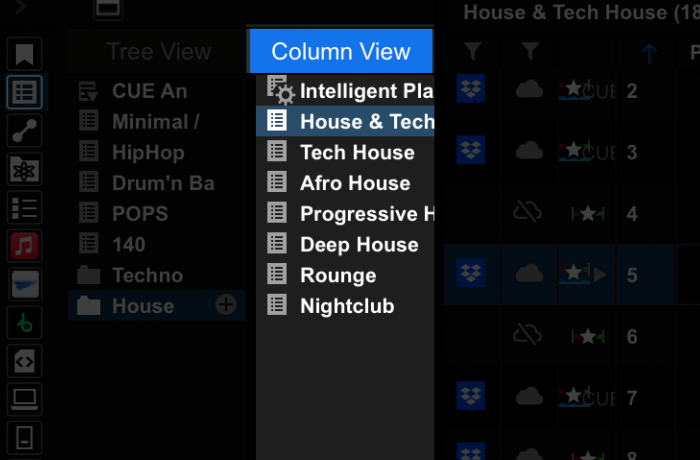Select the Matching connection icon in sidebar
This screenshot has height=460, width=700.
tap(25, 131)
